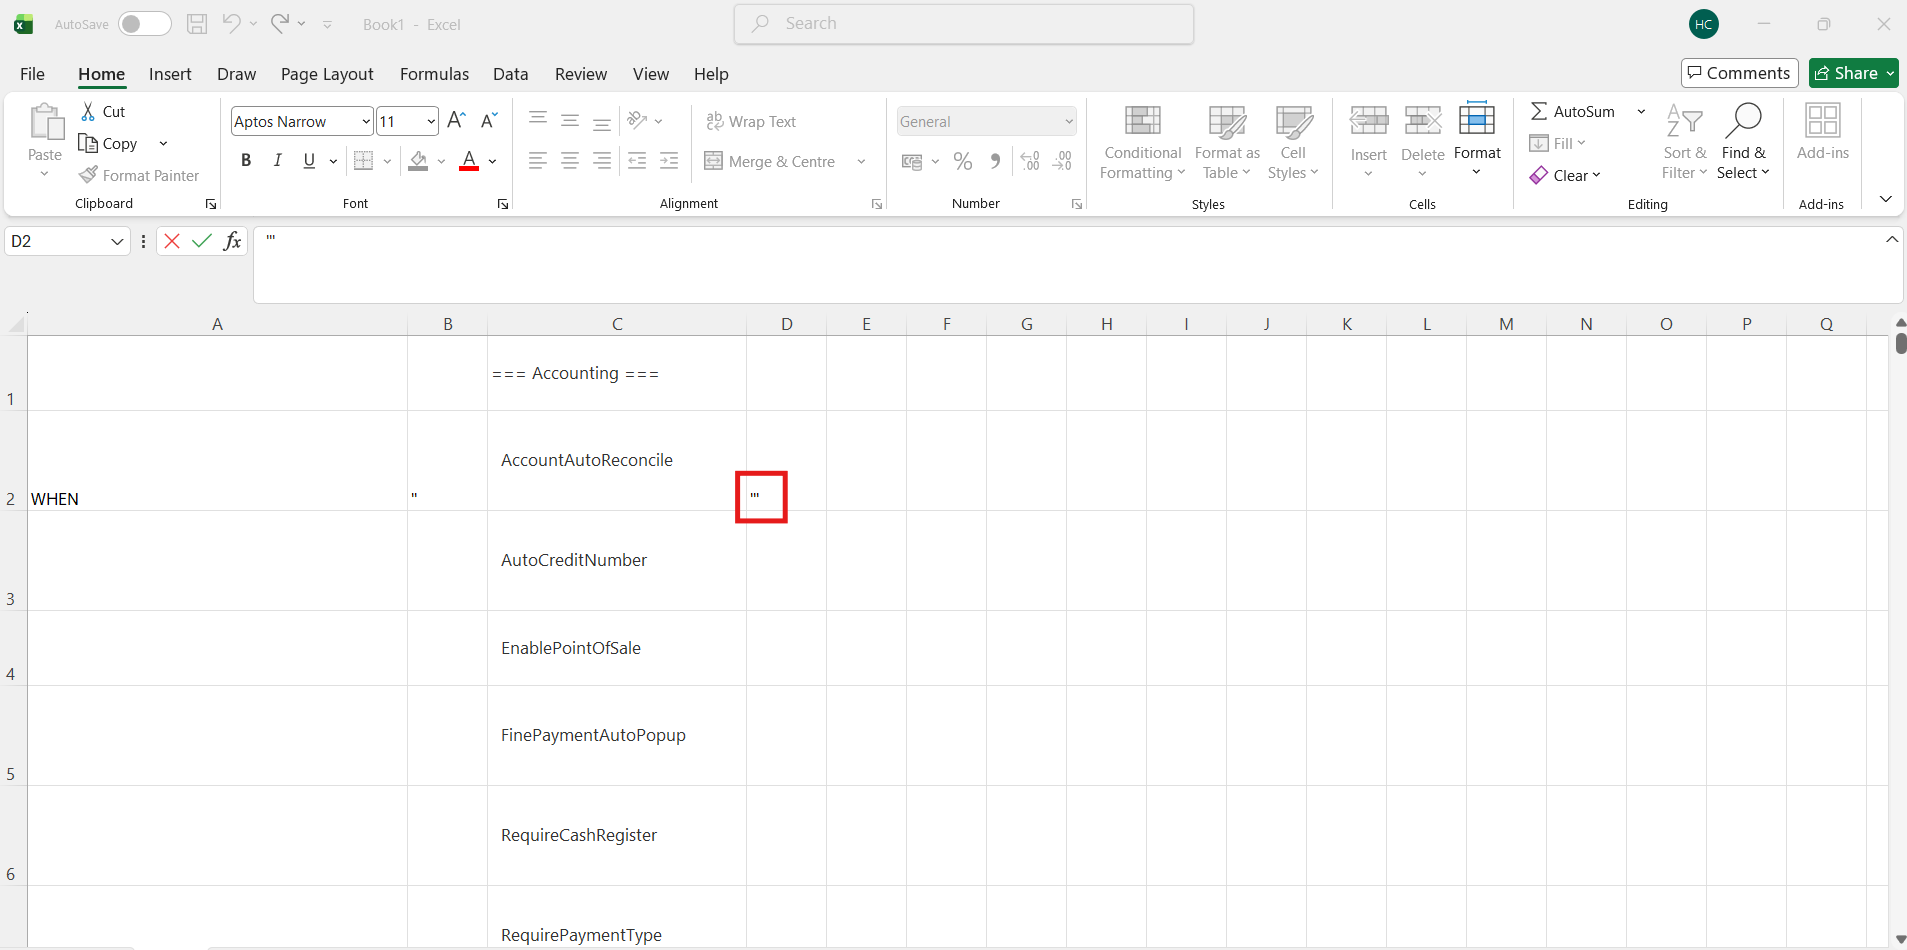
Task: Click the Share button
Action: (1846, 73)
